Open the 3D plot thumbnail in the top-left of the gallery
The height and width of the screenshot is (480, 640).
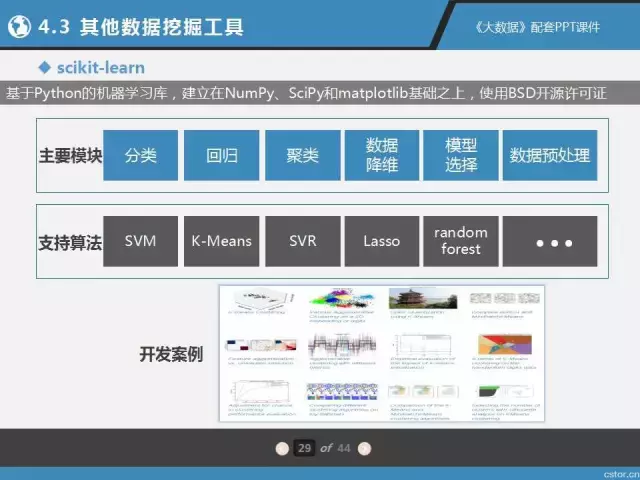click(261, 299)
